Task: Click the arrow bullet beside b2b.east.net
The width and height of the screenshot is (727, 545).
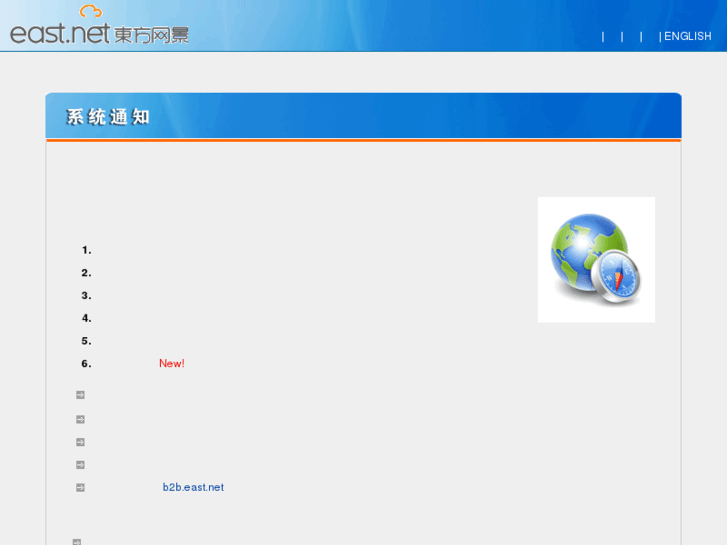Action: [x=80, y=487]
